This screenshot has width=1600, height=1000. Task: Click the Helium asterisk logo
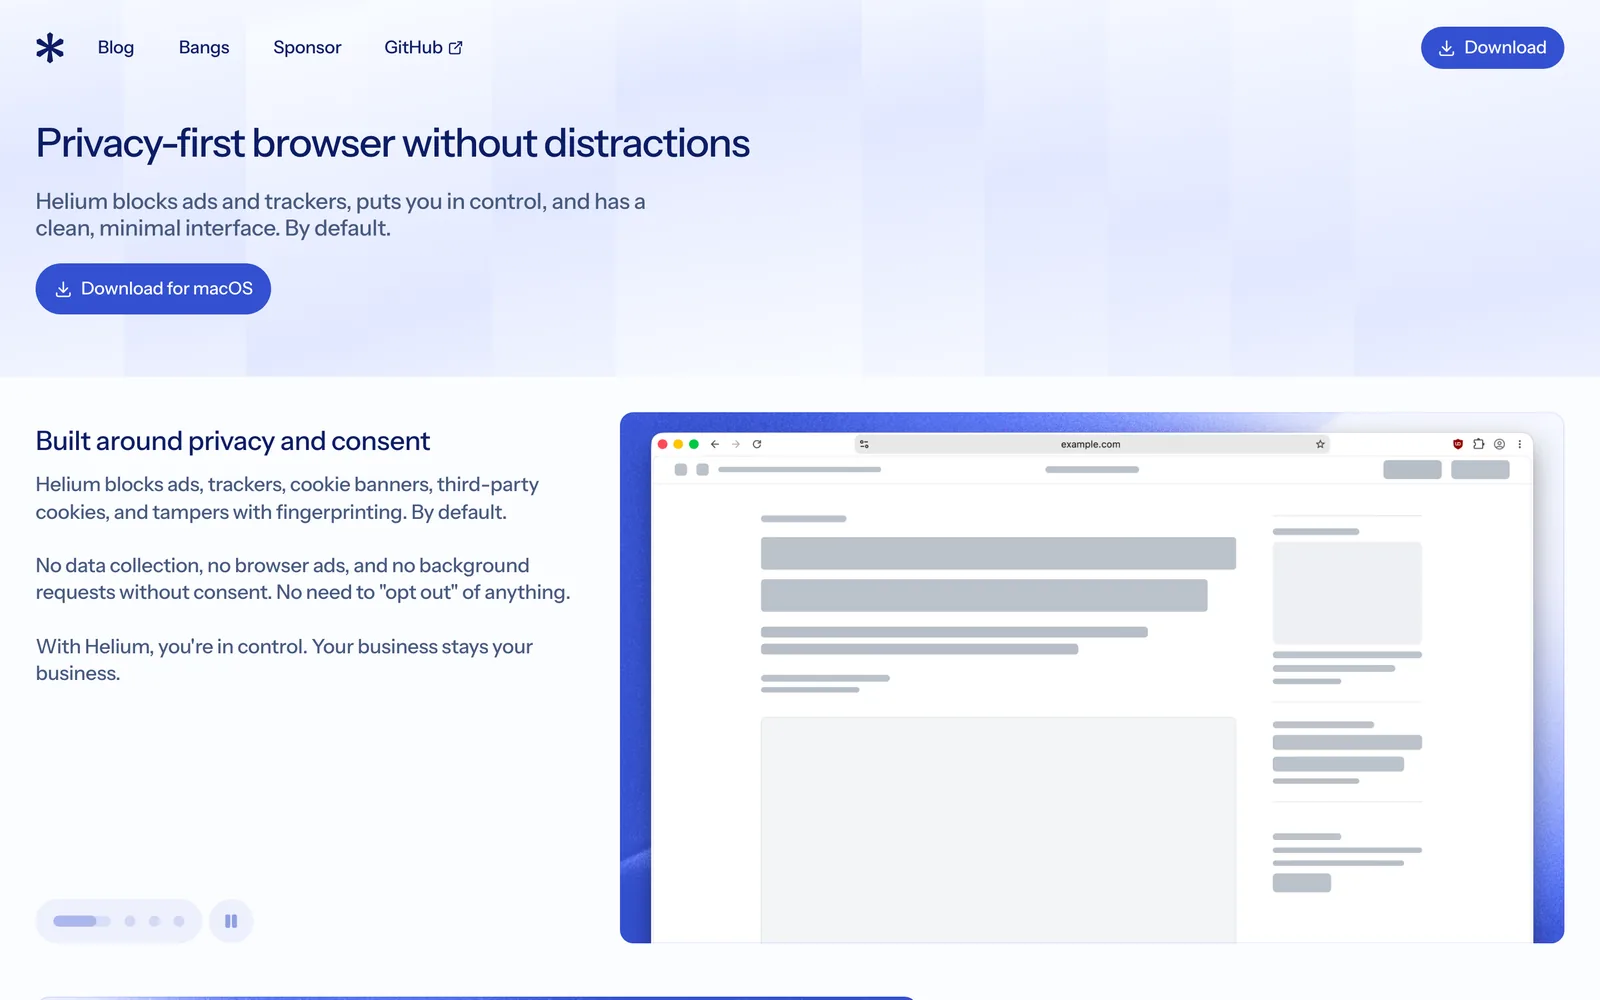coord(50,48)
